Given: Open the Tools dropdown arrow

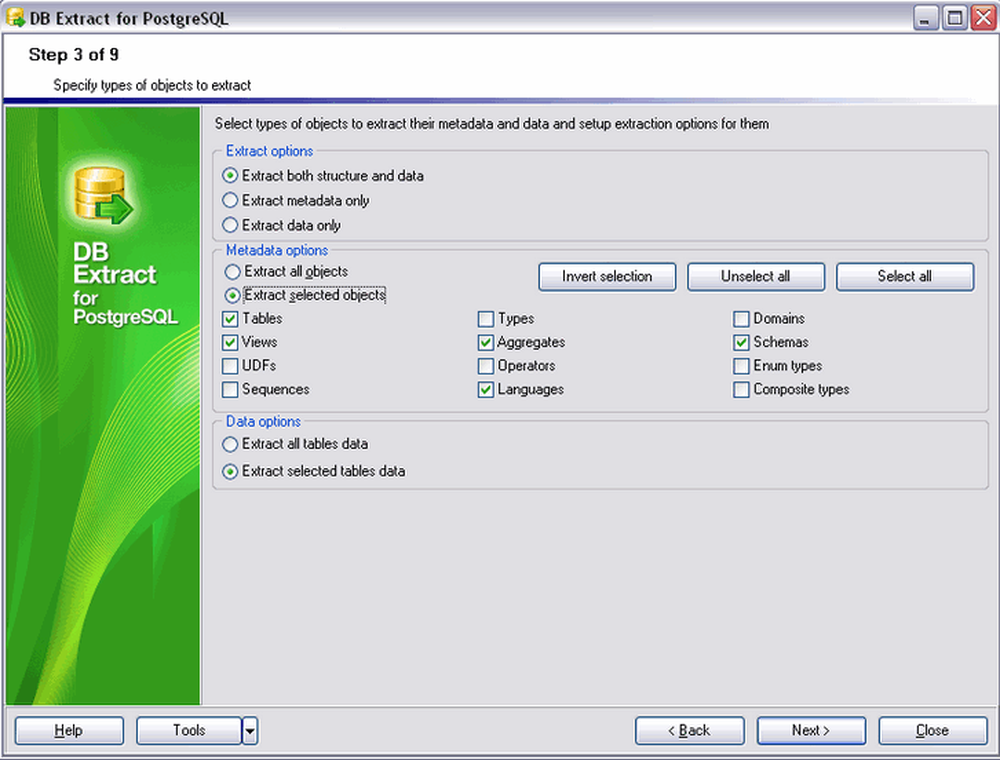Looking at the screenshot, I should click(249, 730).
